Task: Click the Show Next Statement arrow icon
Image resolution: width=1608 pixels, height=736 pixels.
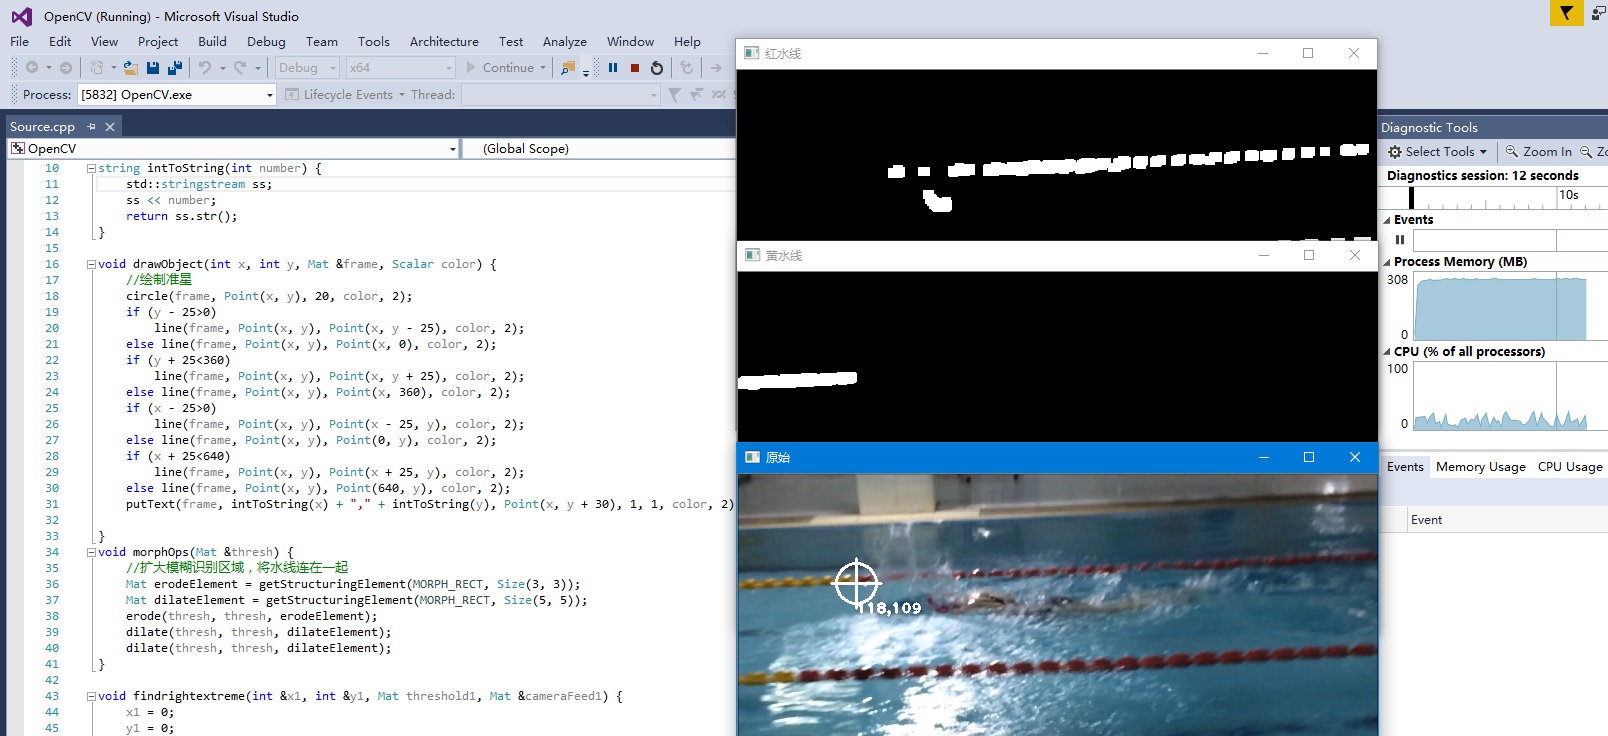Action: (716, 68)
